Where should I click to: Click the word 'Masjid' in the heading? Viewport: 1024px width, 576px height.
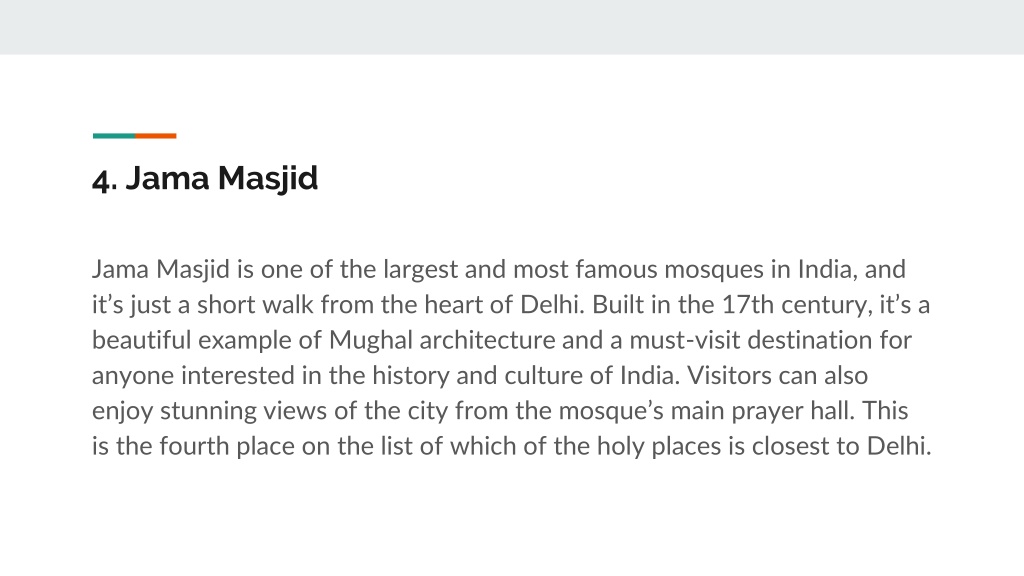(x=268, y=179)
